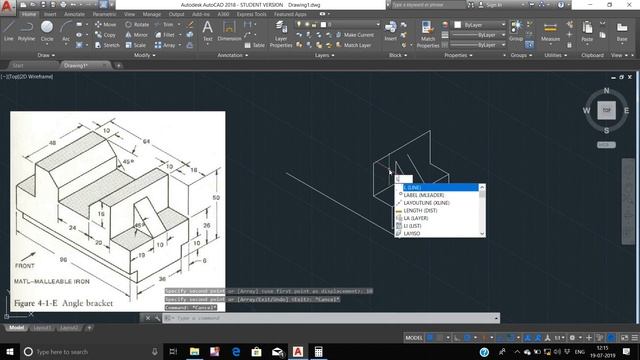640x360 pixels.
Task: Click the Scale tool
Action: (x=136, y=45)
